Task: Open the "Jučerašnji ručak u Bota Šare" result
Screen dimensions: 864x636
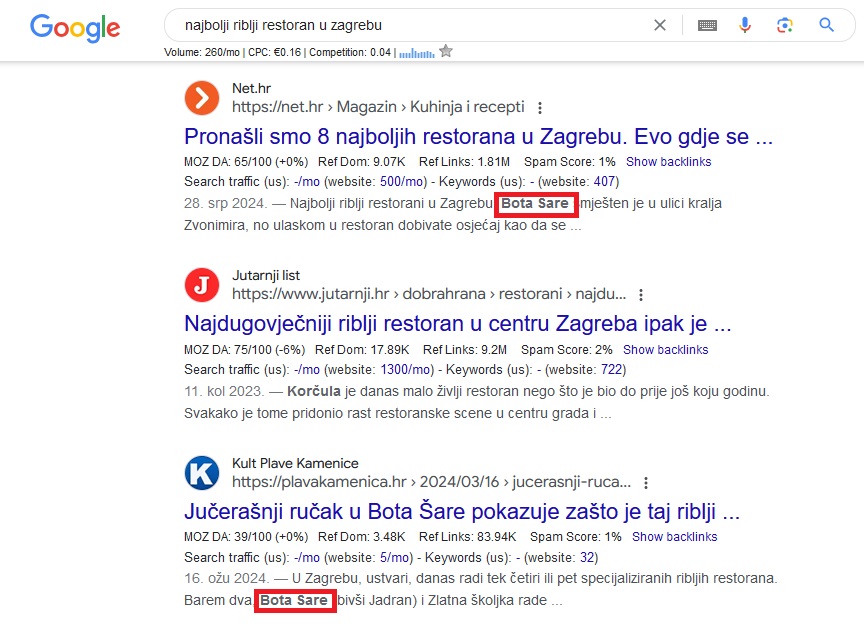Action: click(x=462, y=512)
